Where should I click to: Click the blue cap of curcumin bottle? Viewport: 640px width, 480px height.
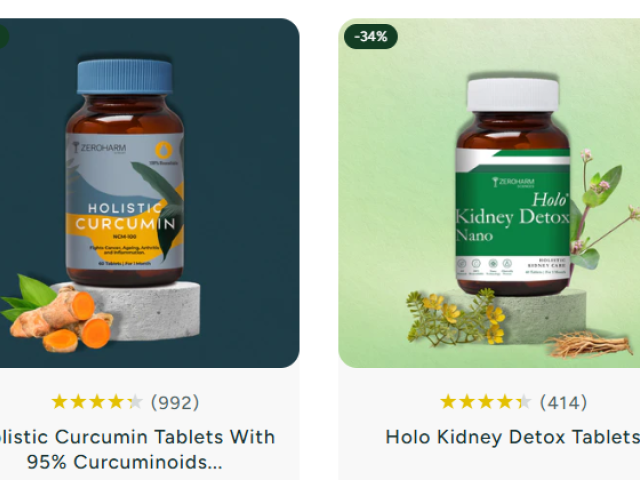click(125, 77)
